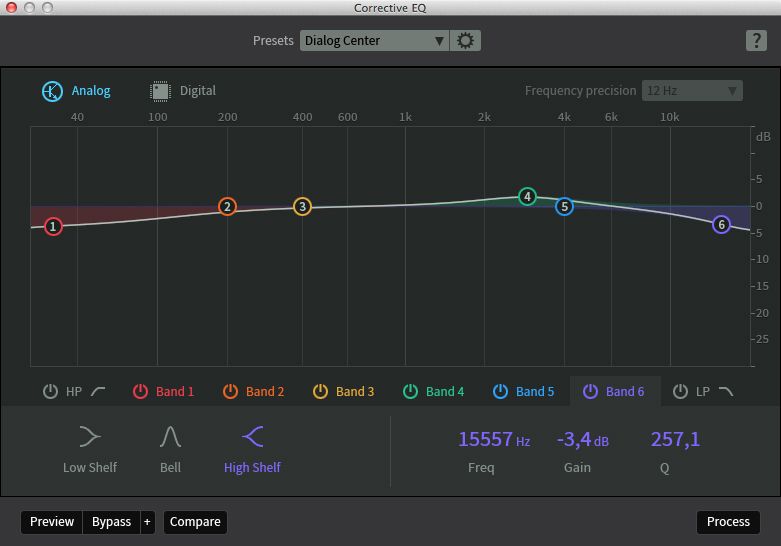
Task: Toggle Band 4 power button
Action: 410,392
